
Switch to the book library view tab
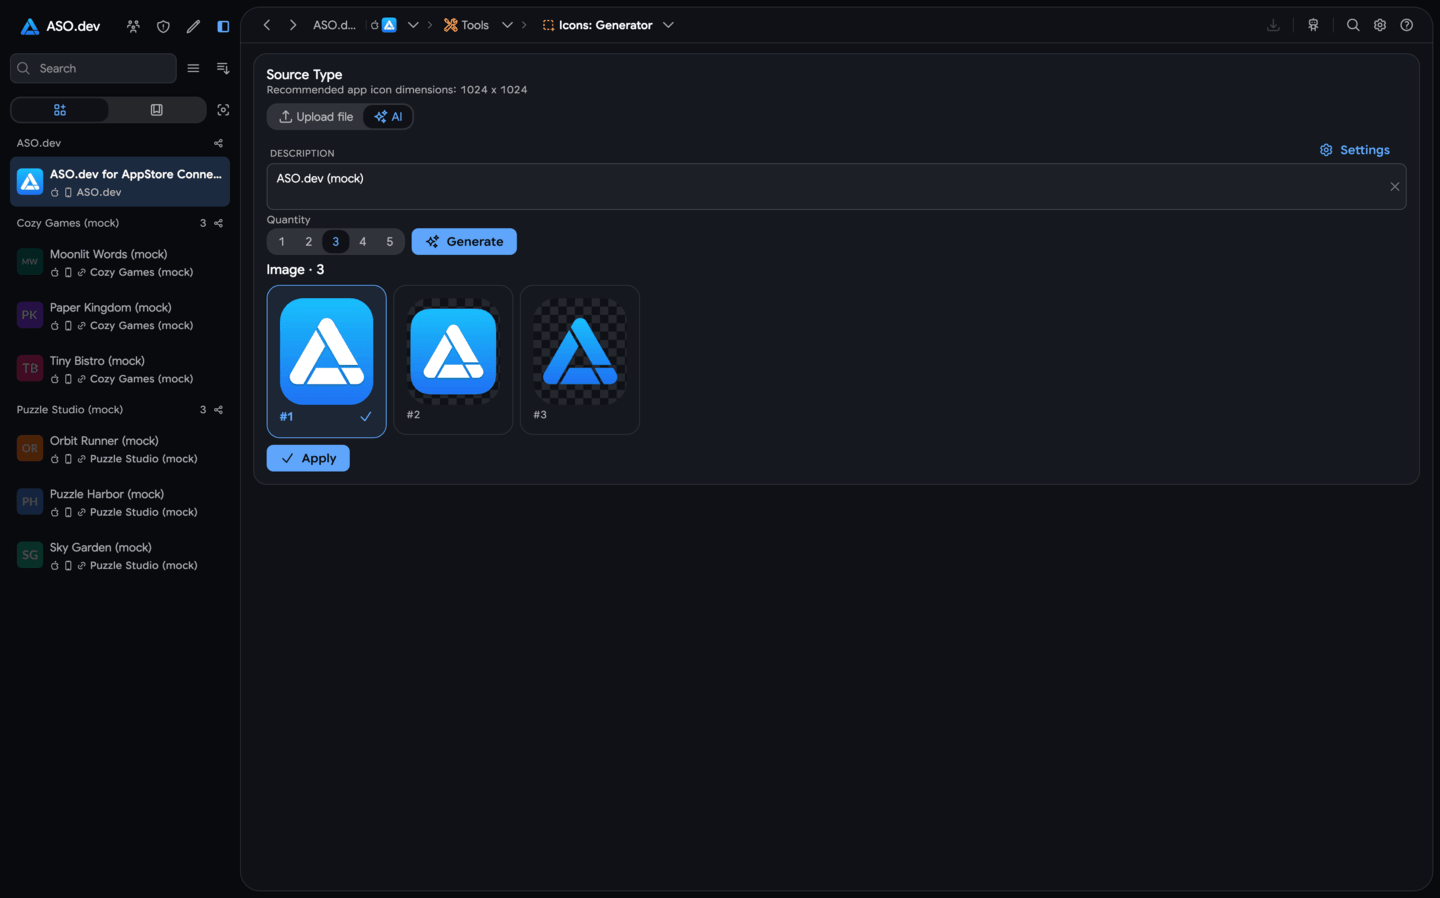click(157, 110)
